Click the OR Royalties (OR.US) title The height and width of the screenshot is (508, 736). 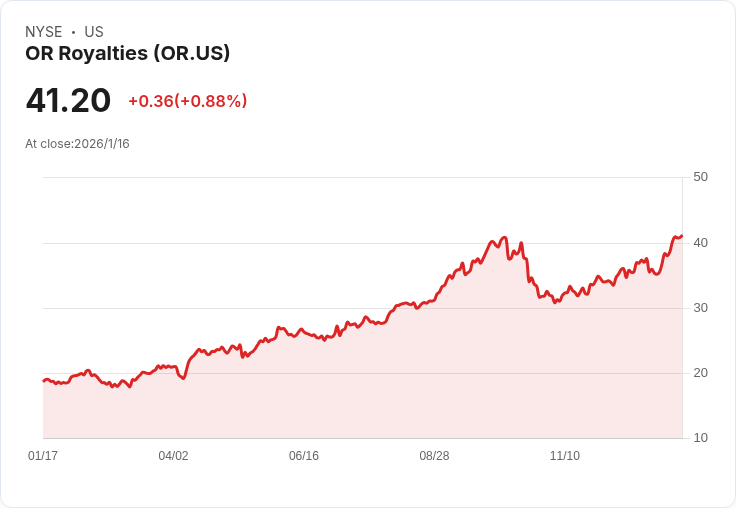(x=128, y=53)
